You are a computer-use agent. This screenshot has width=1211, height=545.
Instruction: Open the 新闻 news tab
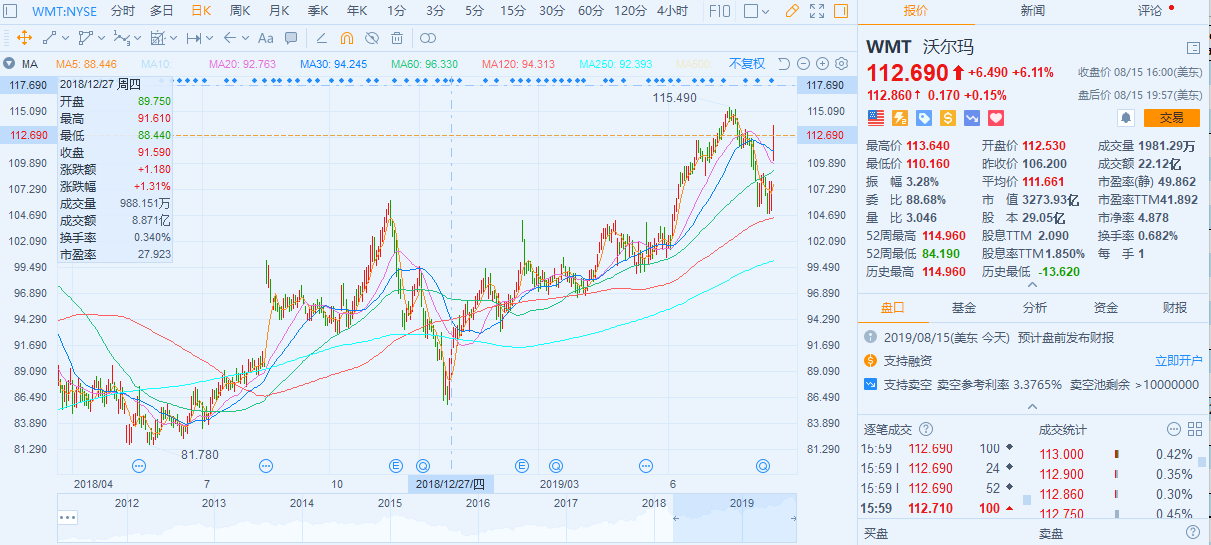click(1033, 11)
